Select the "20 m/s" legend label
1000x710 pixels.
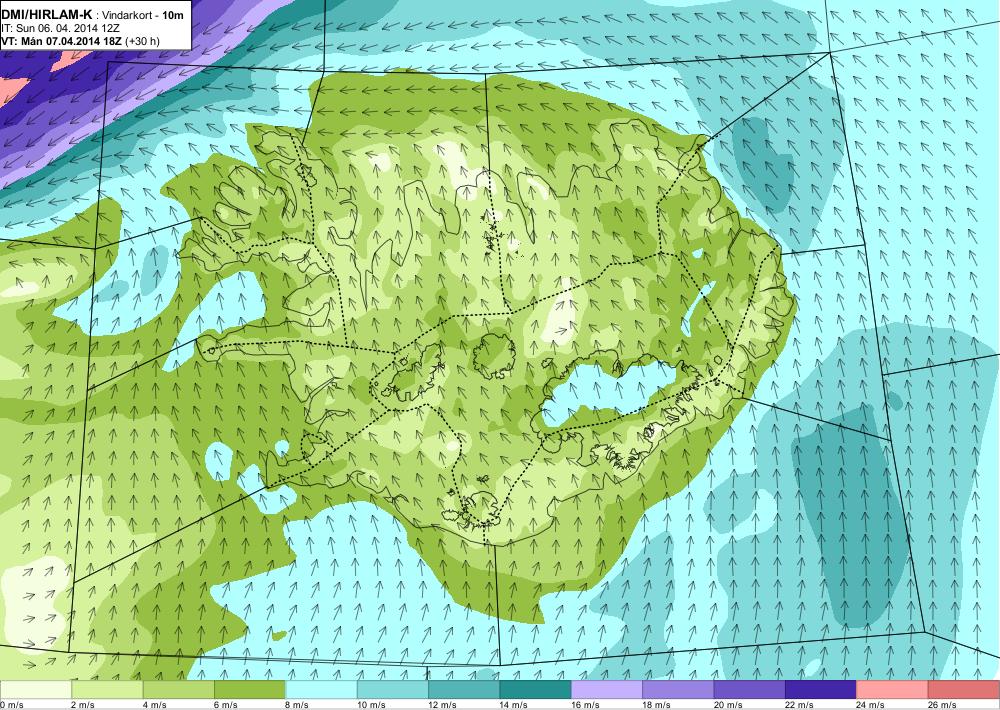(x=728, y=705)
